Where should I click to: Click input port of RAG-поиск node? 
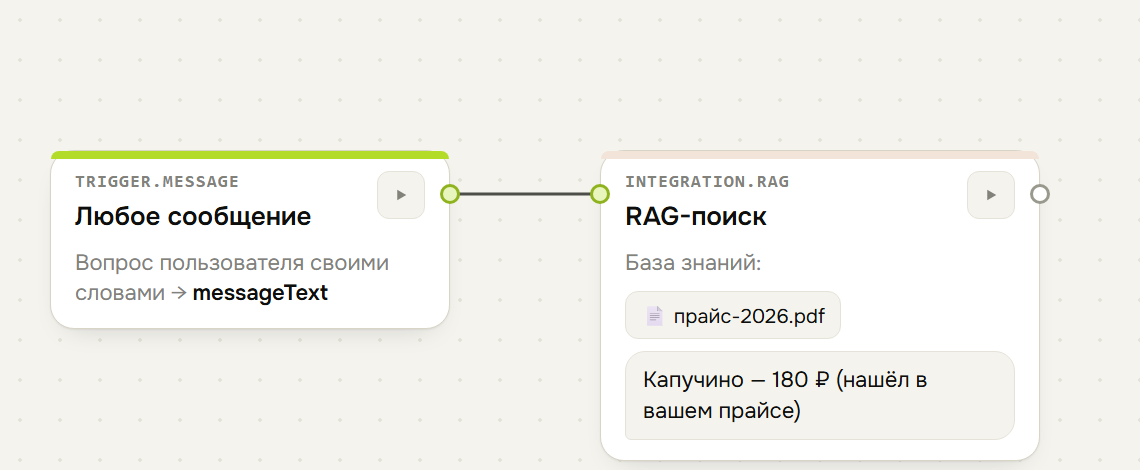click(600, 194)
